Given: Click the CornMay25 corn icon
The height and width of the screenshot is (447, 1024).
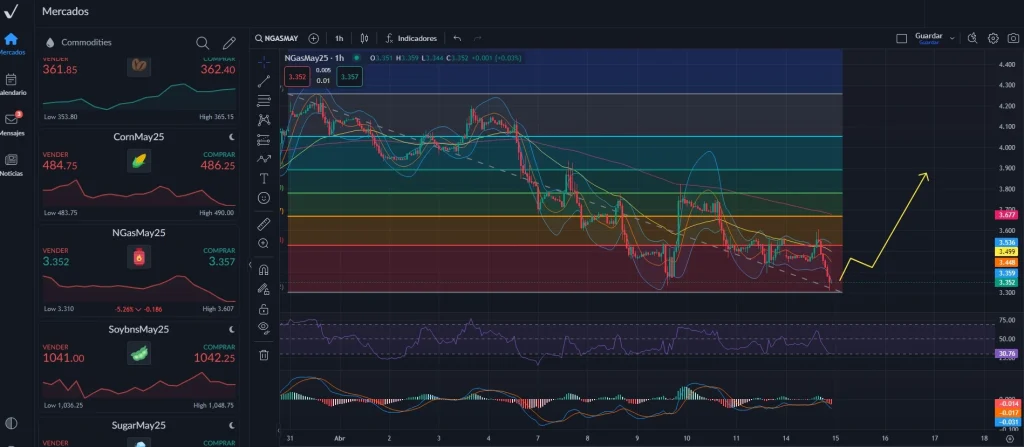Looking at the screenshot, I should pyautogui.click(x=138, y=161).
